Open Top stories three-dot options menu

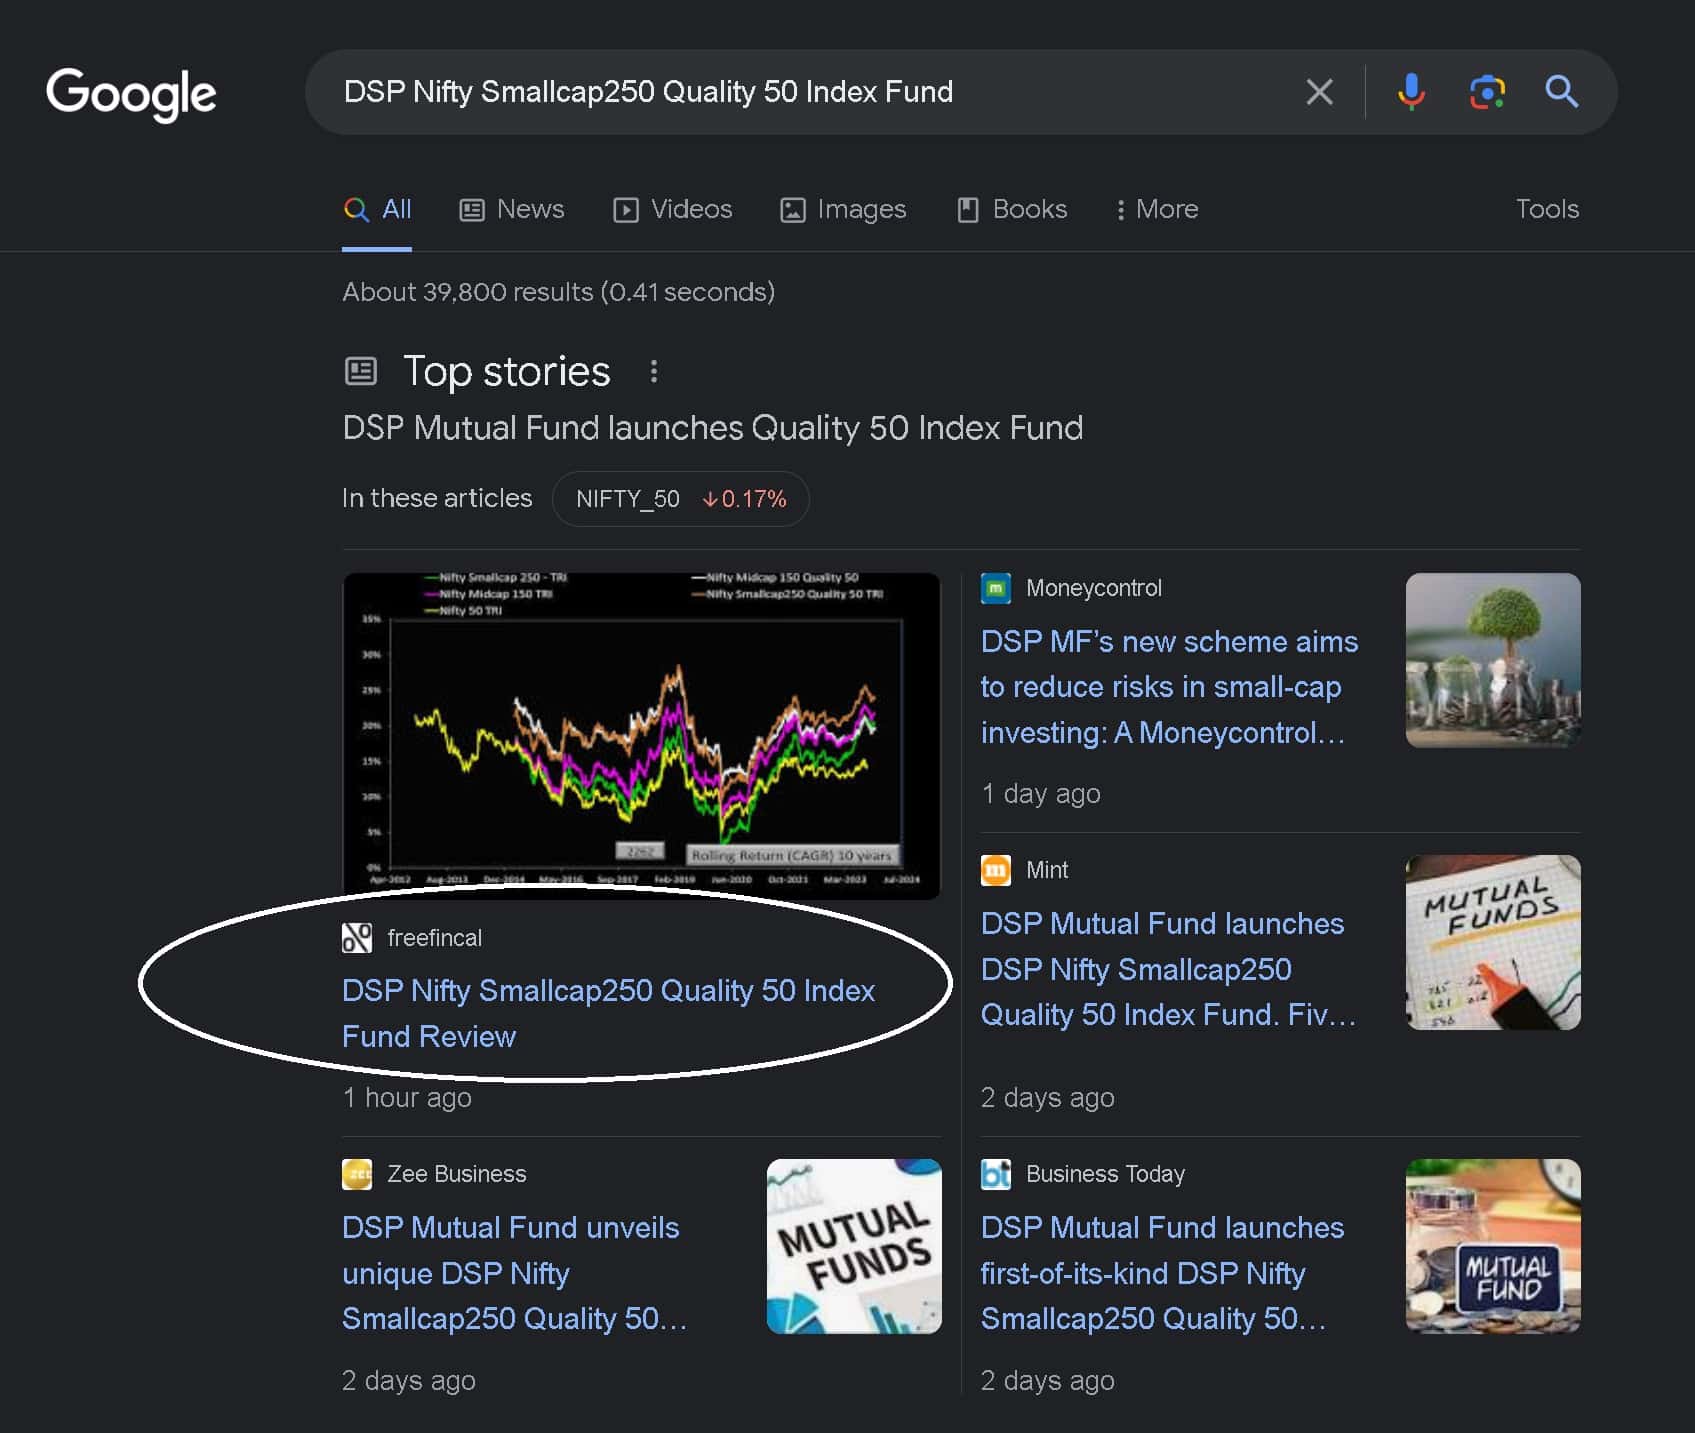[654, 372]
